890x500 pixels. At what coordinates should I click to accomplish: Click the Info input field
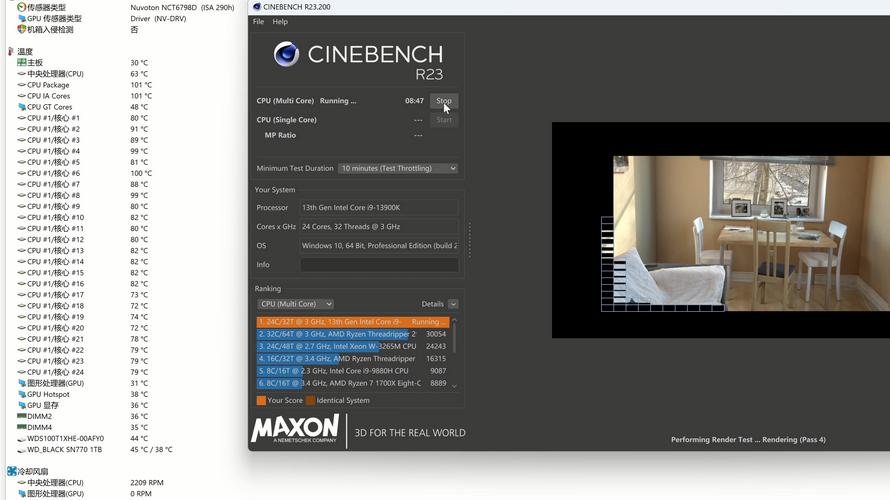[x=379, y=265]
